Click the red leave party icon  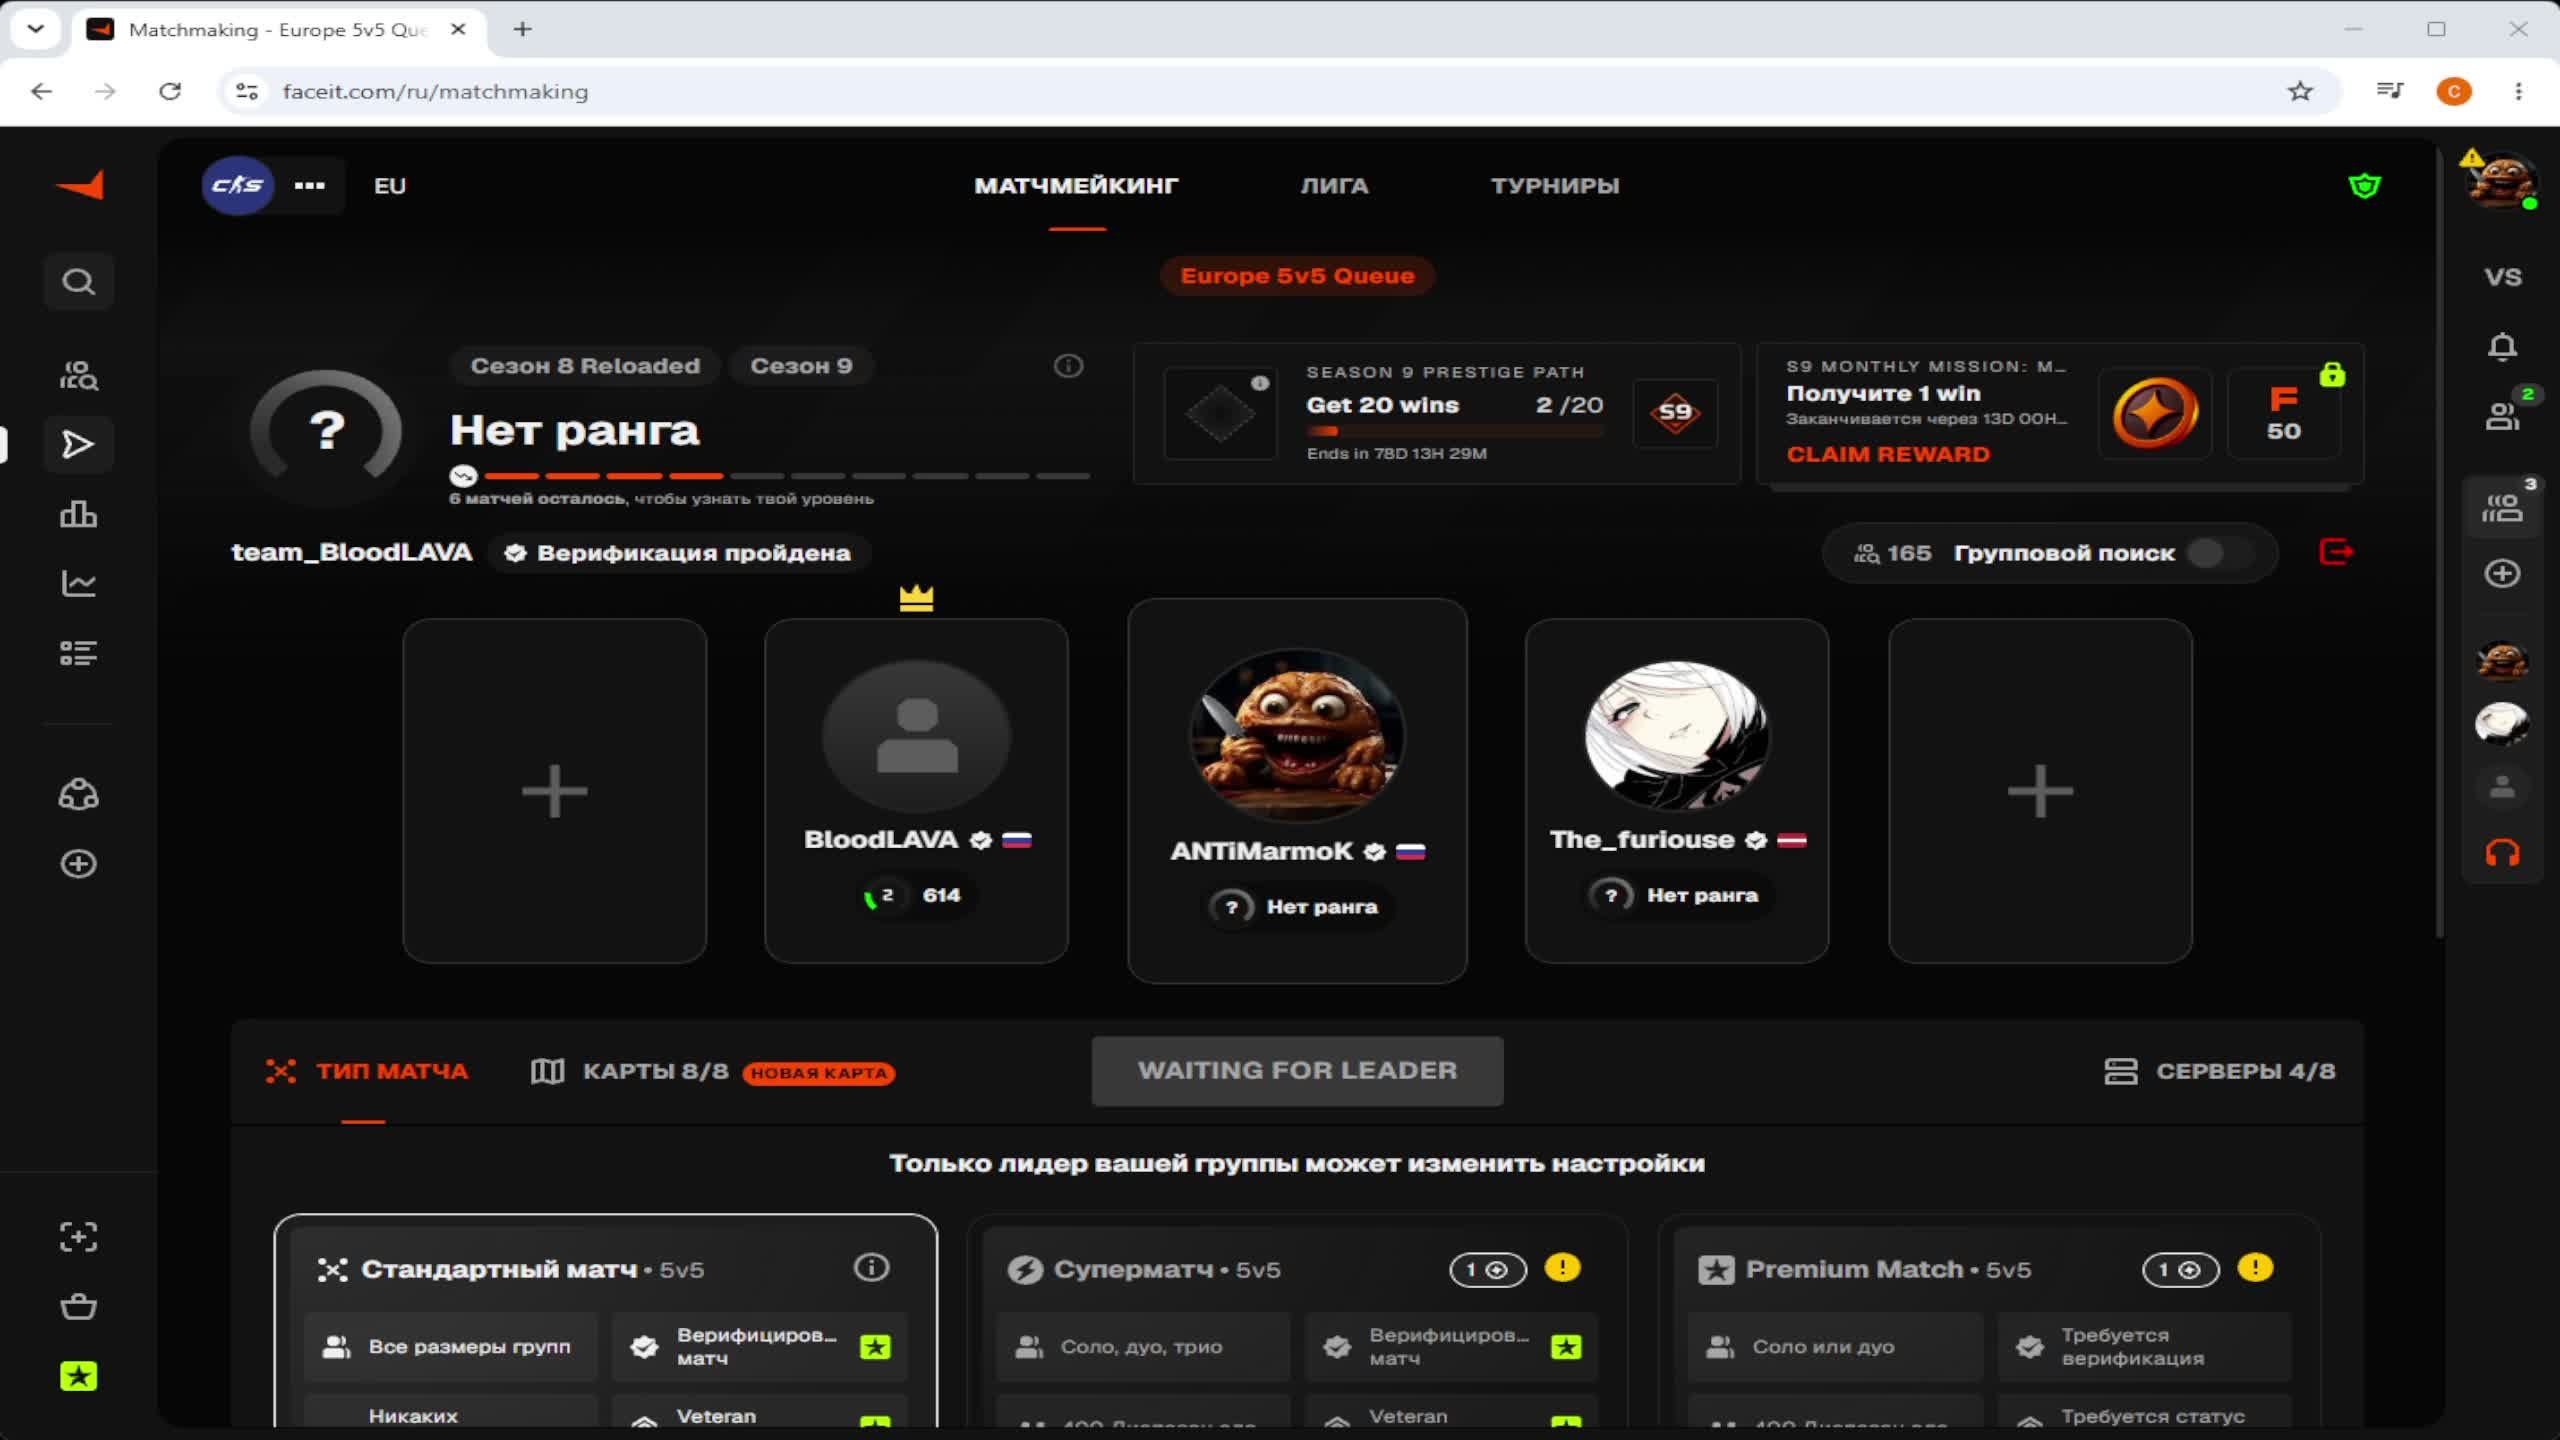(x=2336, y=552)
